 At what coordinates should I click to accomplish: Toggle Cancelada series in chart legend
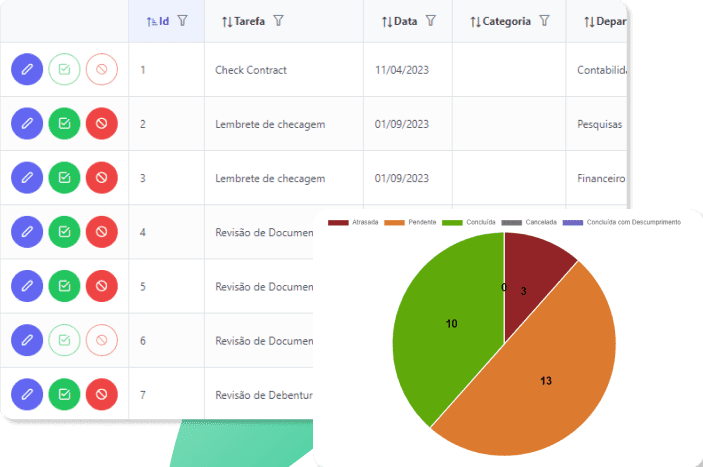(529, 222)
